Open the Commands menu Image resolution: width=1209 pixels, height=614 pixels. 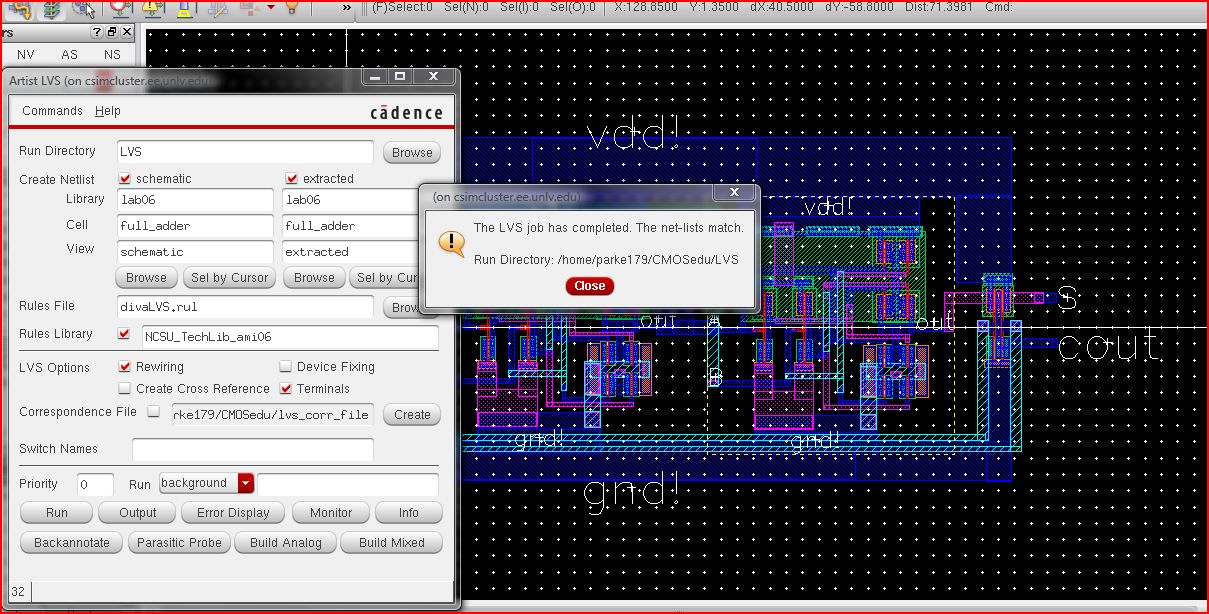pos(52,111)
